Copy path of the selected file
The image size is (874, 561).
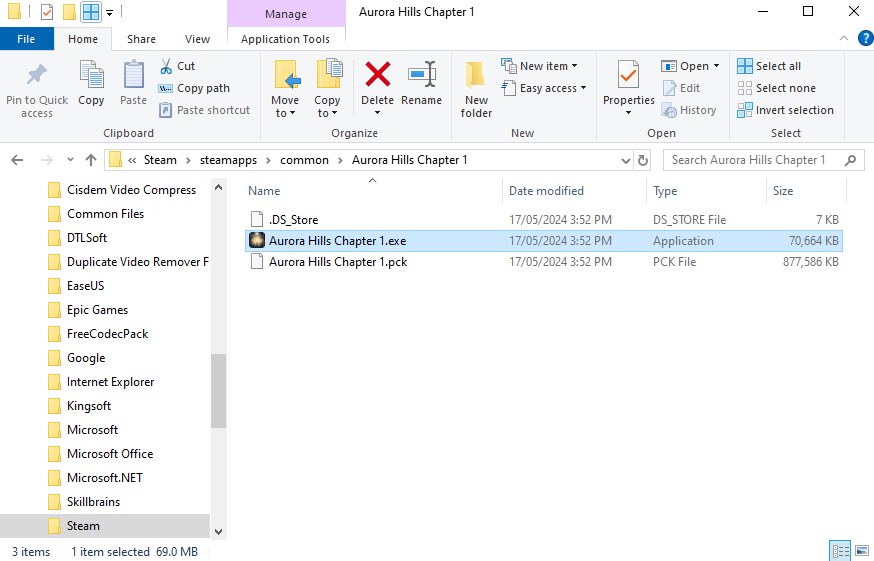pos(194,88)
